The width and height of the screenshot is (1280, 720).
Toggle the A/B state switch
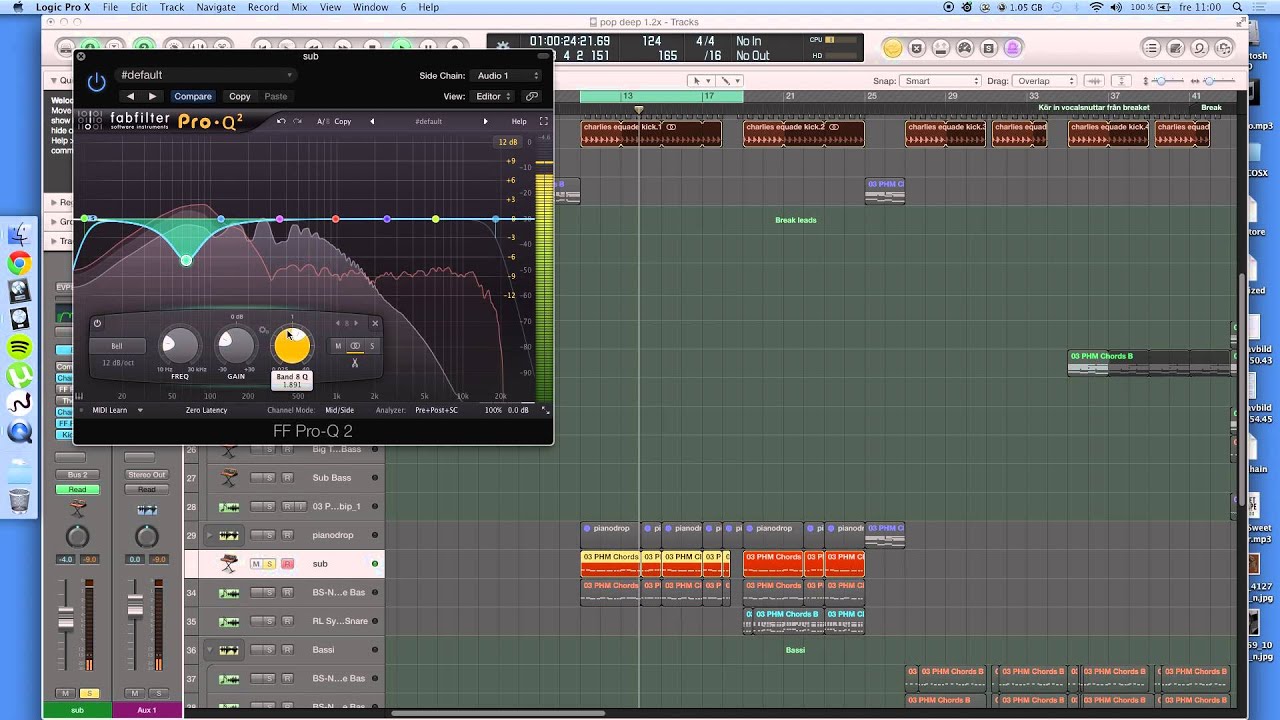(x=323, y=121)
